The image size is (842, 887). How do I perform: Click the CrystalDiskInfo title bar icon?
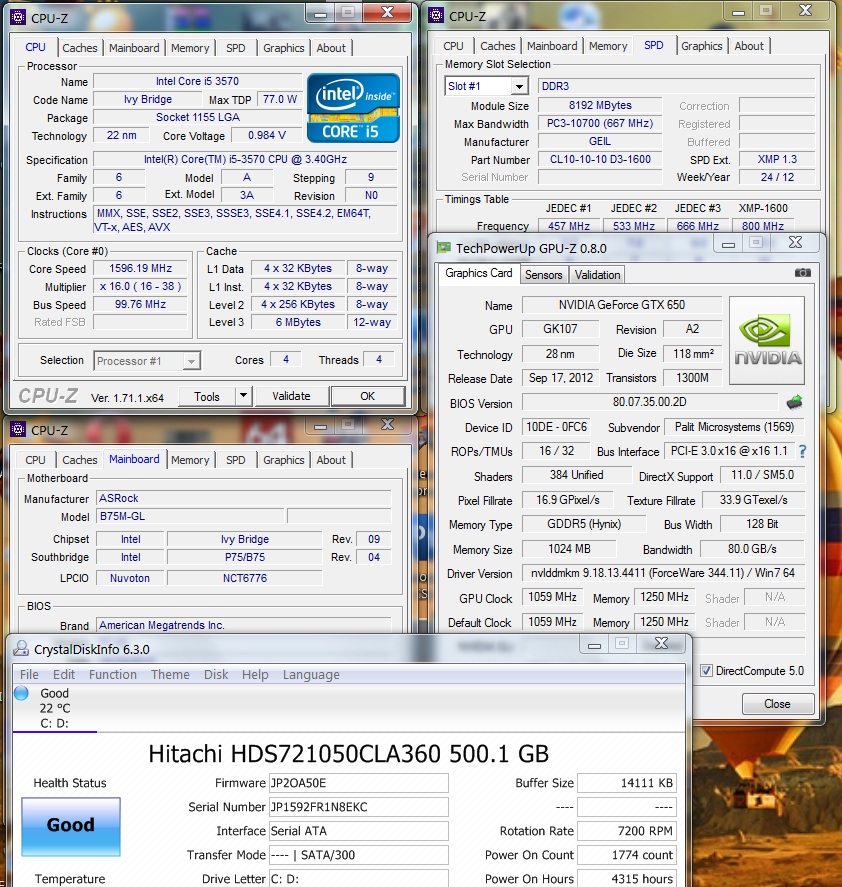(21, 649)
